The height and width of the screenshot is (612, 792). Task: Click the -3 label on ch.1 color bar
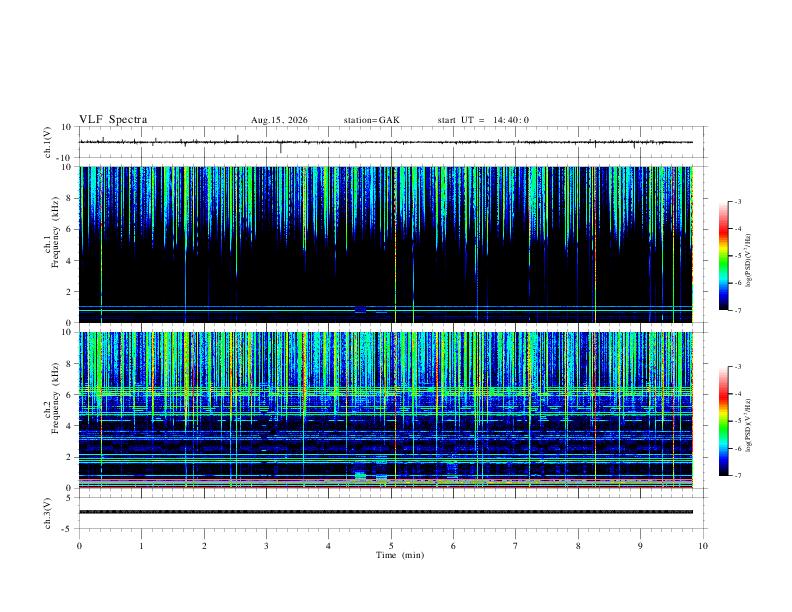click(x=737, y=201)
